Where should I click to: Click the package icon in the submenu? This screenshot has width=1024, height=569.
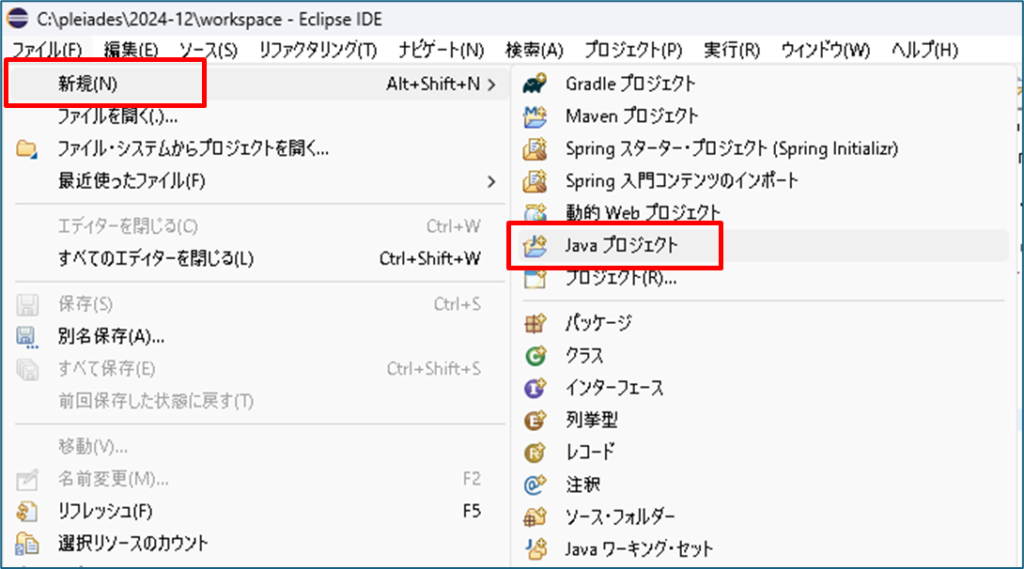pyautogui.click(x=537, y=323)
